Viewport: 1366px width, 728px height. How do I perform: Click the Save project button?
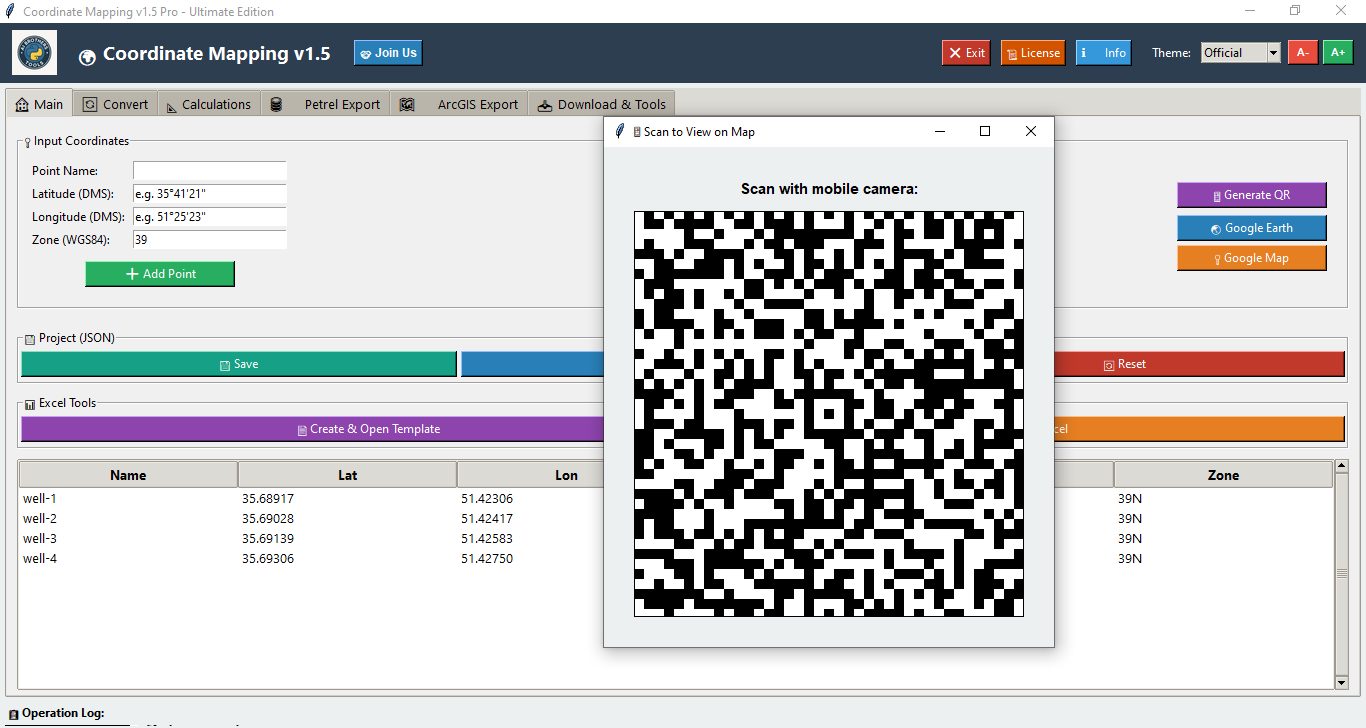click(x=239, y=364)
